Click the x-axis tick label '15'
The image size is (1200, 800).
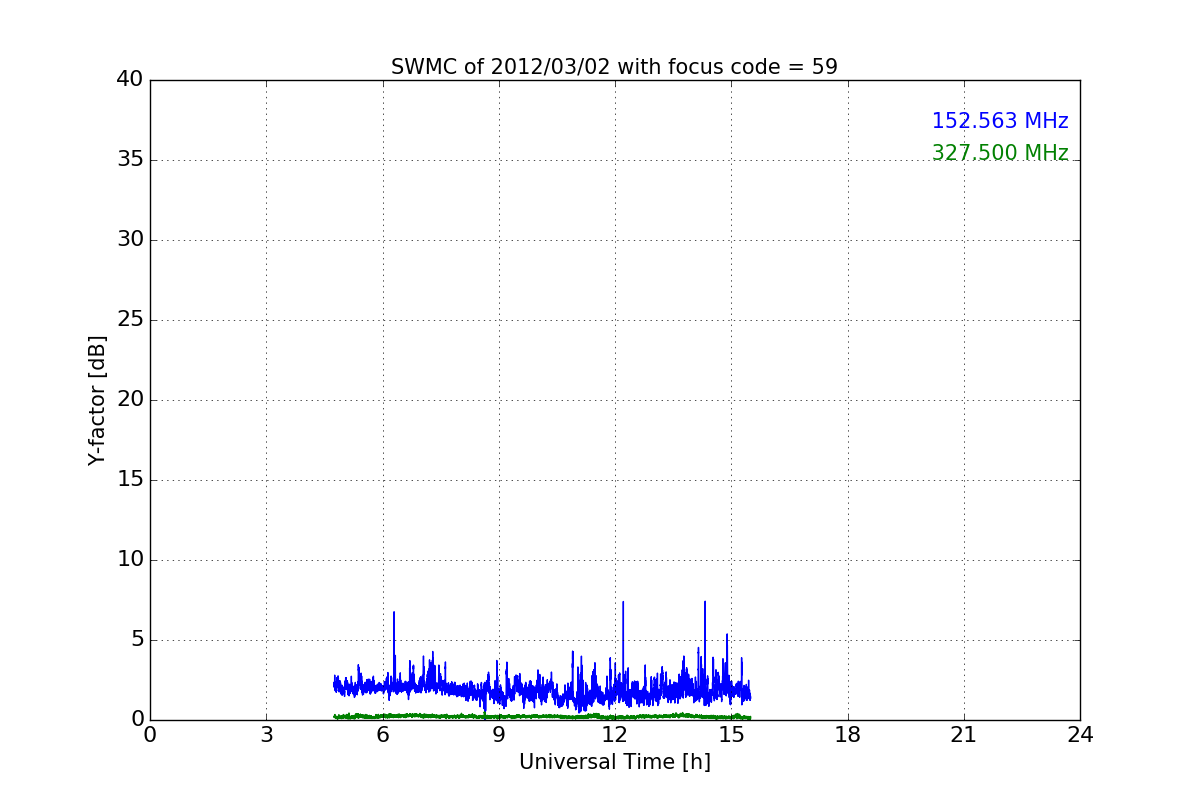tap(731, 735)
